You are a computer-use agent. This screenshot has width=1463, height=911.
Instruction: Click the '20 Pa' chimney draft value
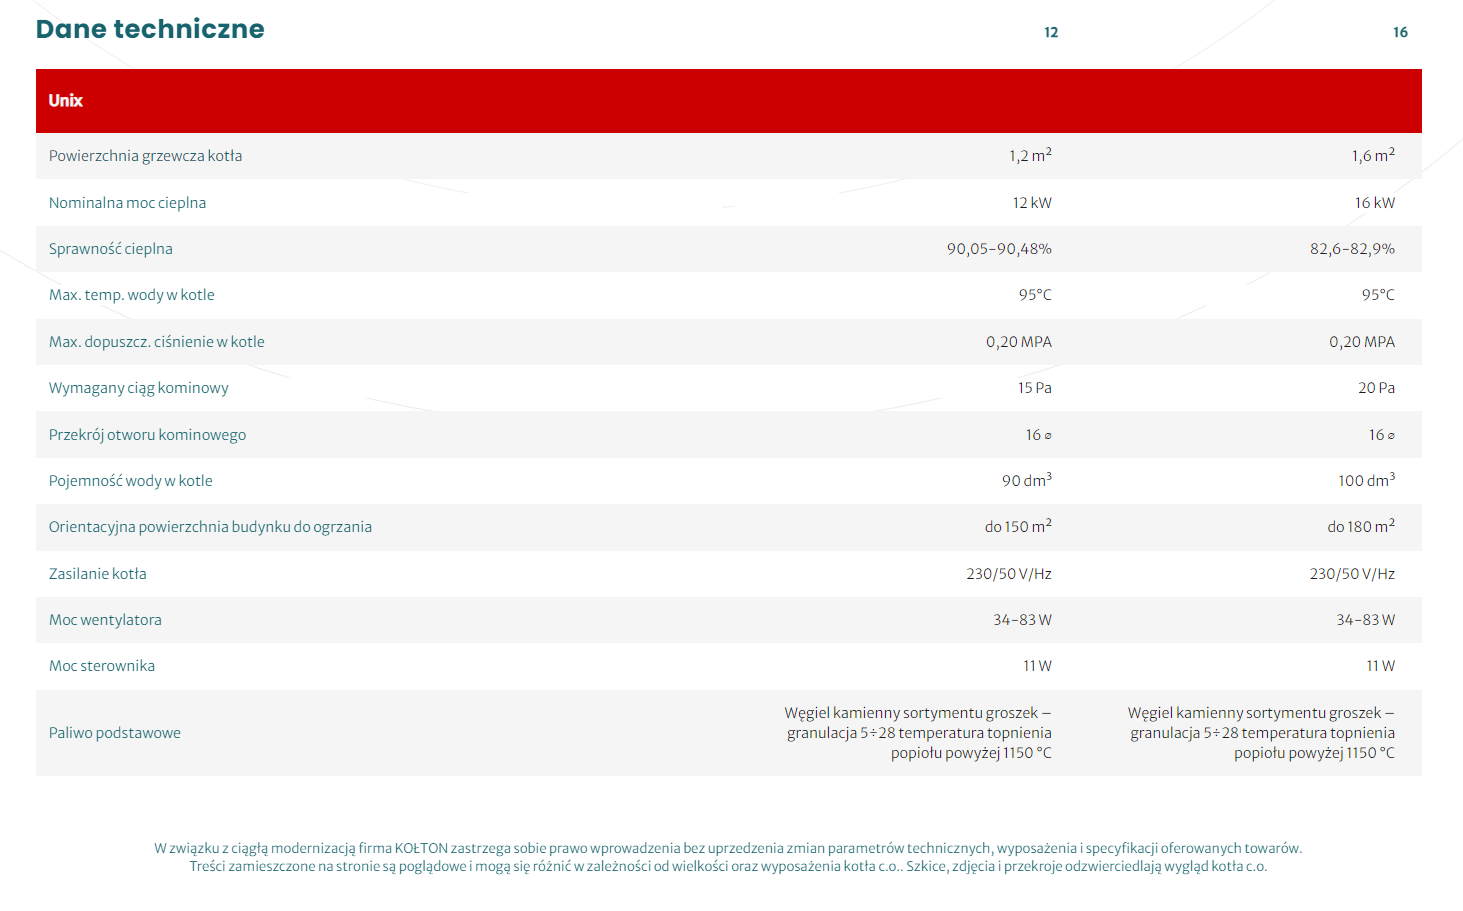click(1375, 388)
